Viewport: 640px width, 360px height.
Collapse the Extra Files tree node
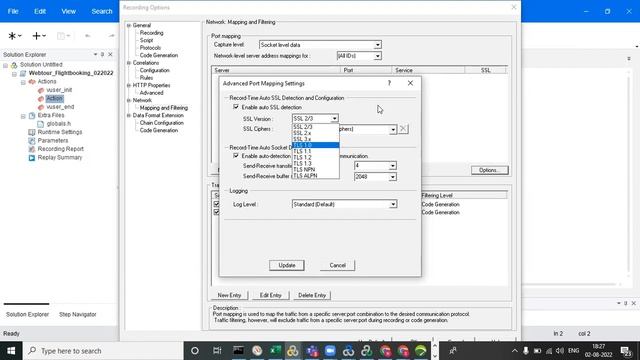pyautogui.click(x=23, y=116)
